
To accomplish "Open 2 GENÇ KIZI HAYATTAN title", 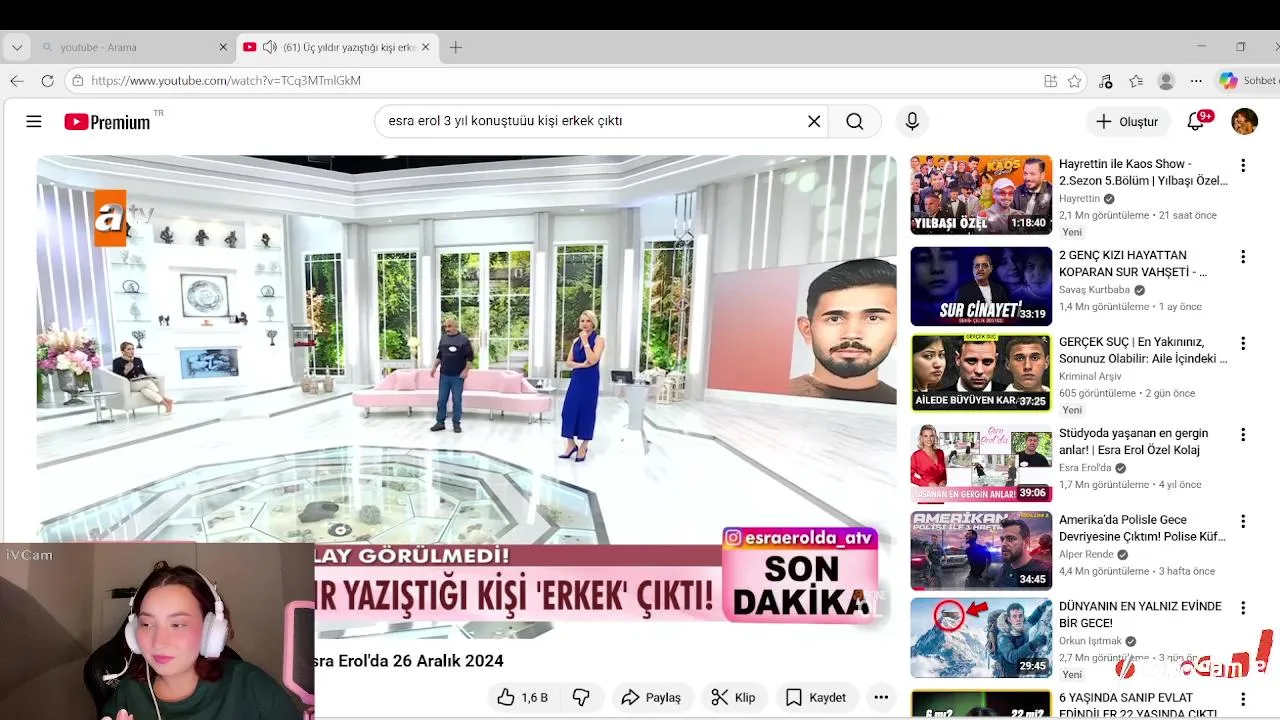I will tap(1133, 264).
